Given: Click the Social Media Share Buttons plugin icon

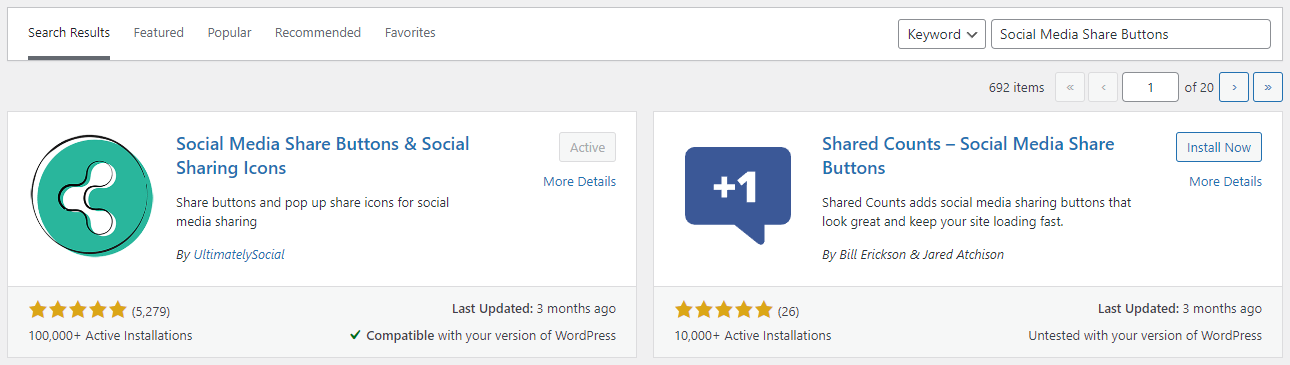Looking at the screenshot, I should point(92,196).
